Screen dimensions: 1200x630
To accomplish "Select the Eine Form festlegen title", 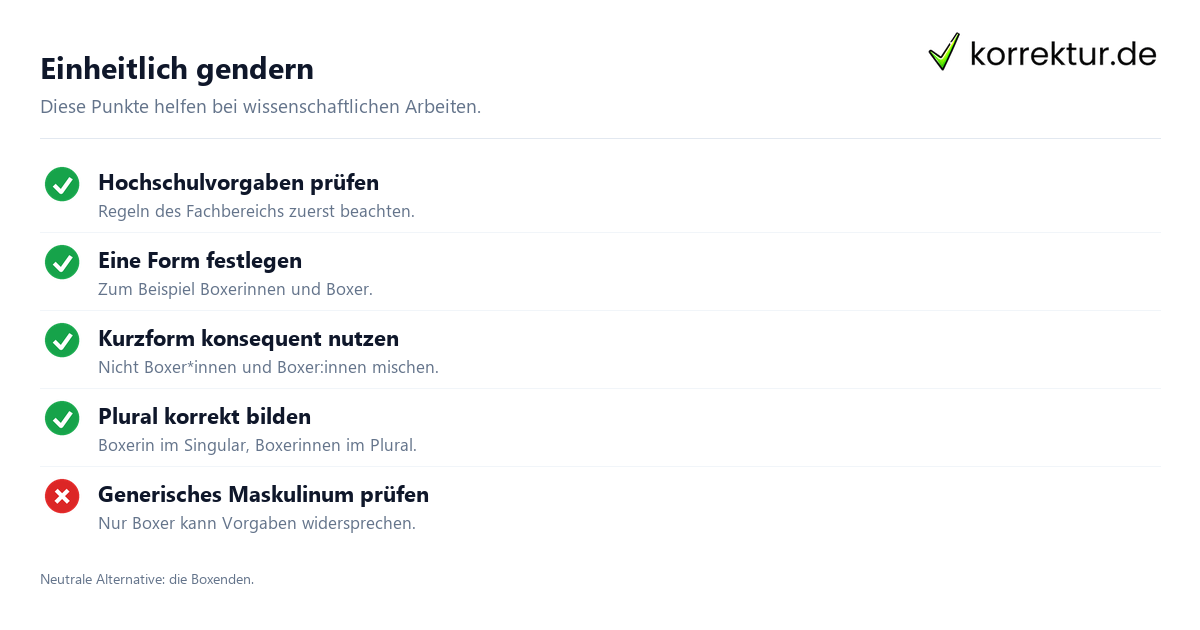I will 200,261.
